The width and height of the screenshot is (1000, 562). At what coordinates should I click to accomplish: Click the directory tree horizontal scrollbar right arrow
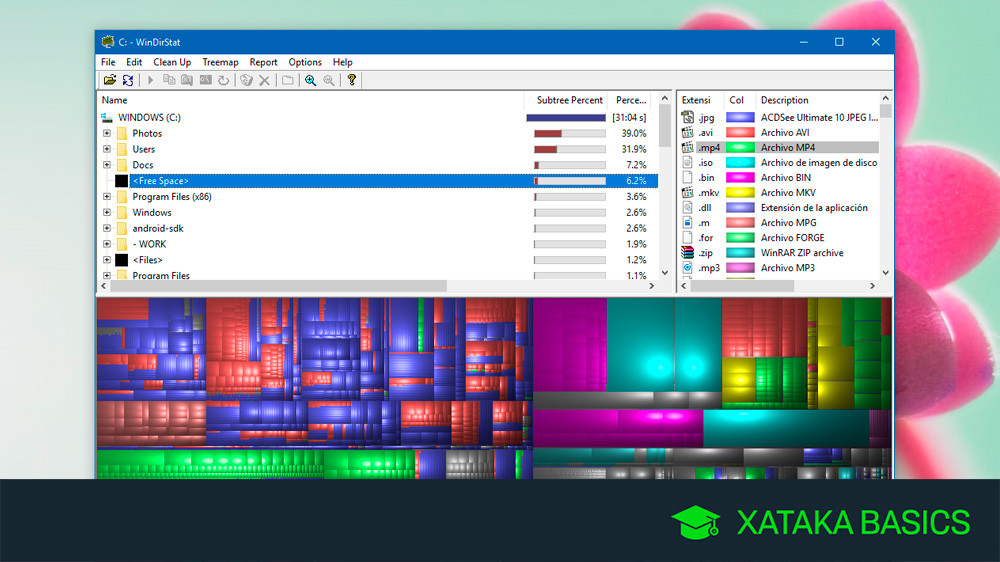click(x=651, y=286)
